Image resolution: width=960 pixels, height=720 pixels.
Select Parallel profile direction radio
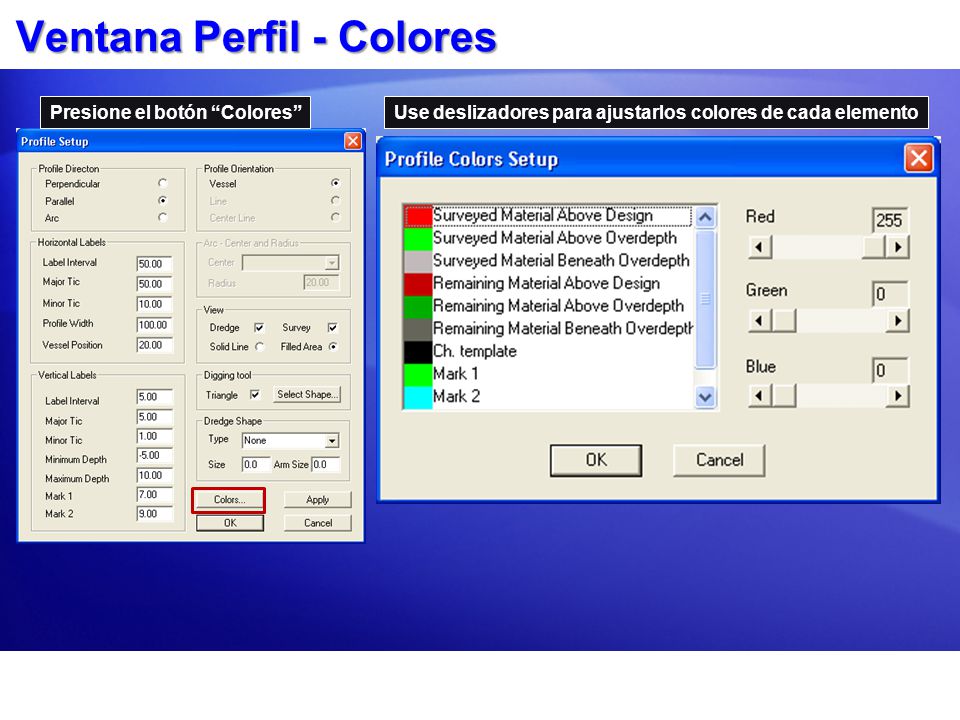(x=162, y=200)
